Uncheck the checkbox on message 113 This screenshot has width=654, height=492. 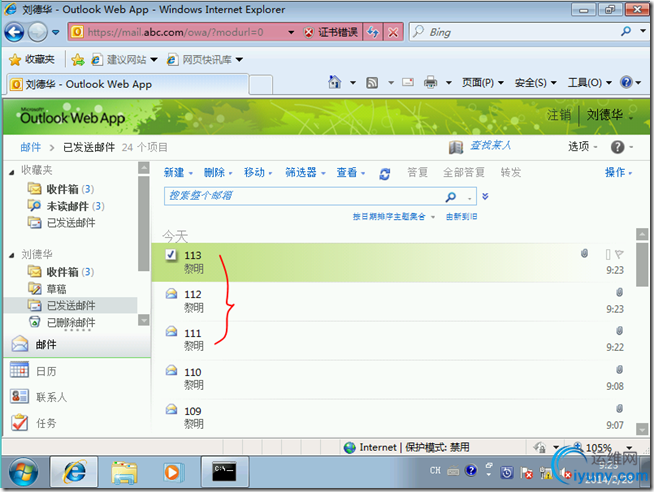click(171, 254)
